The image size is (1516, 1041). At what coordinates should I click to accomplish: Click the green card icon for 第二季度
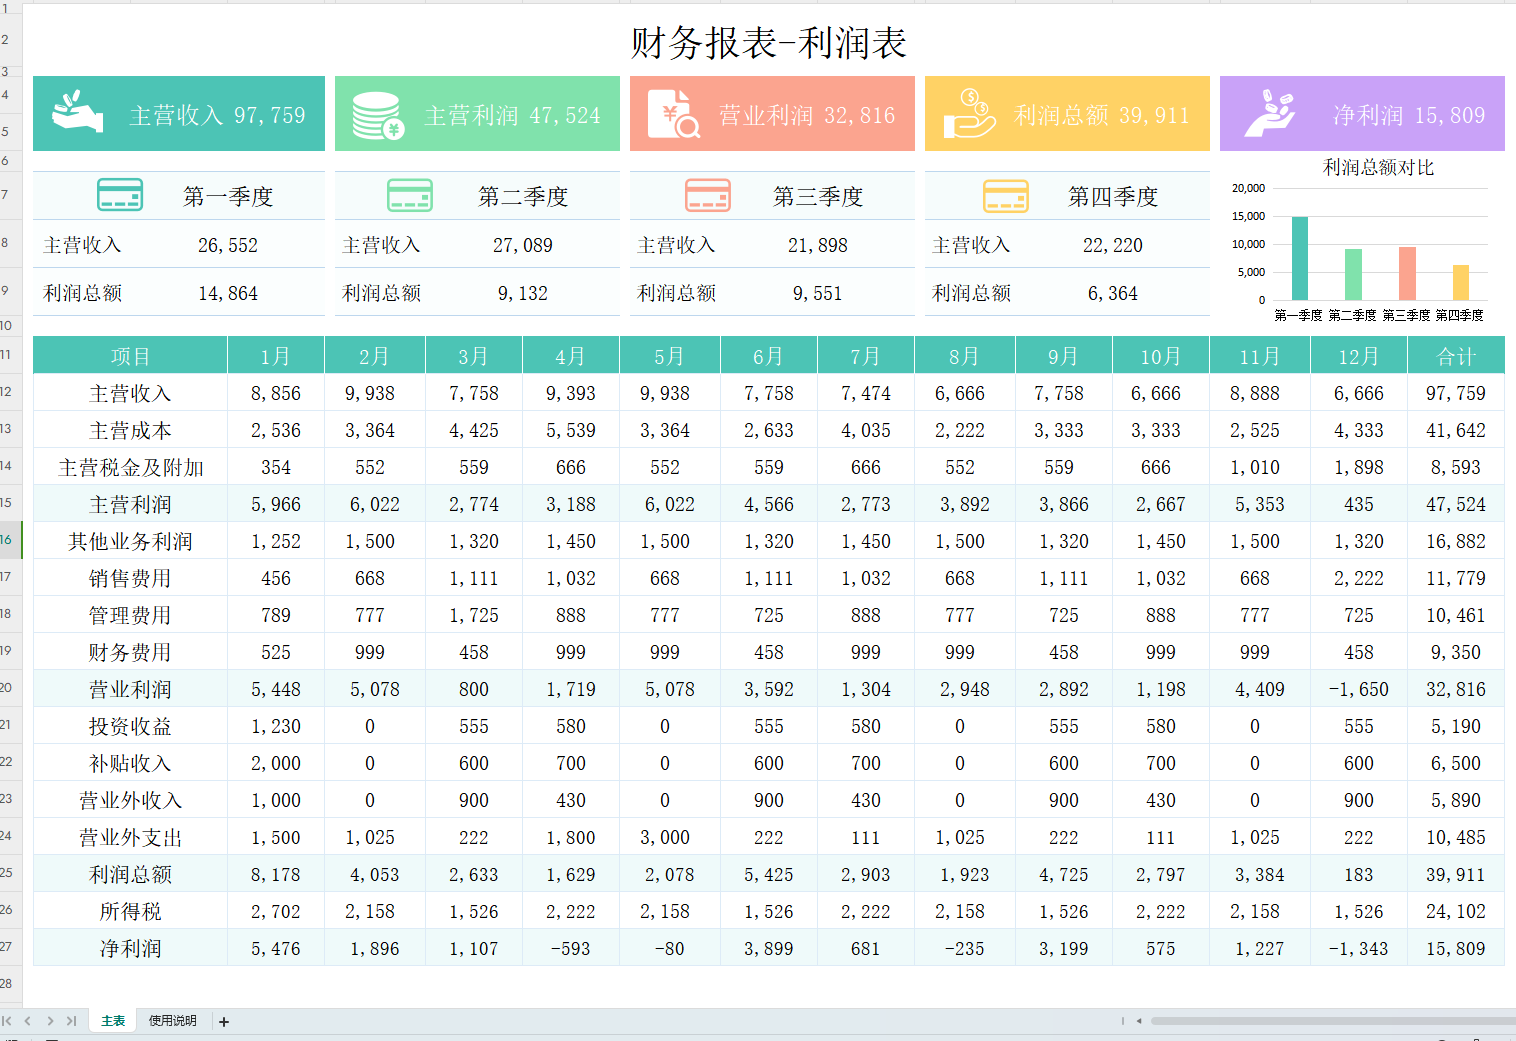click(x=410, y=195)
